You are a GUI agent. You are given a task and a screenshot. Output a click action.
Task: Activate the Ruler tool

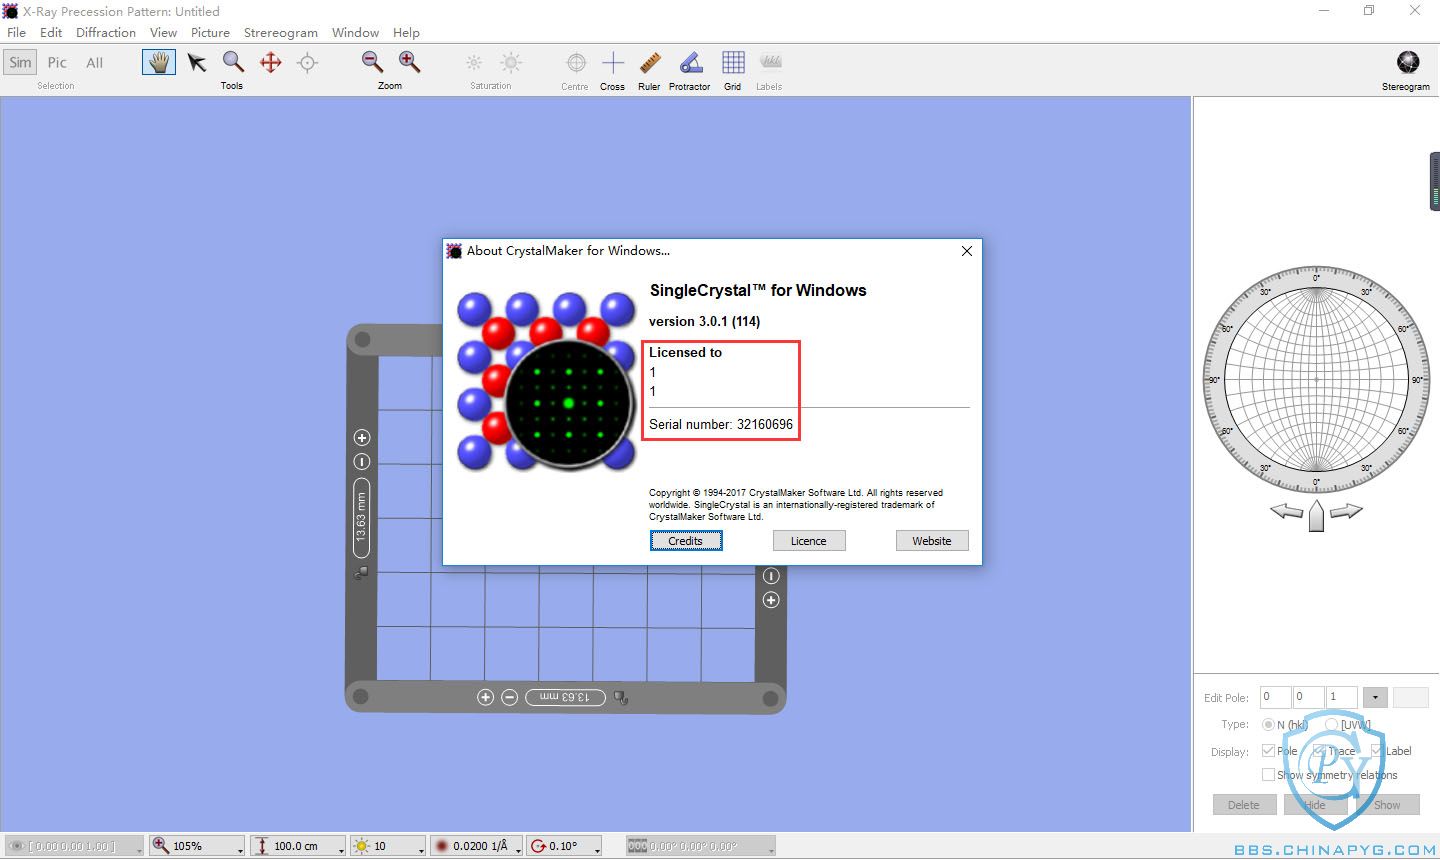[x=650, y=63]
